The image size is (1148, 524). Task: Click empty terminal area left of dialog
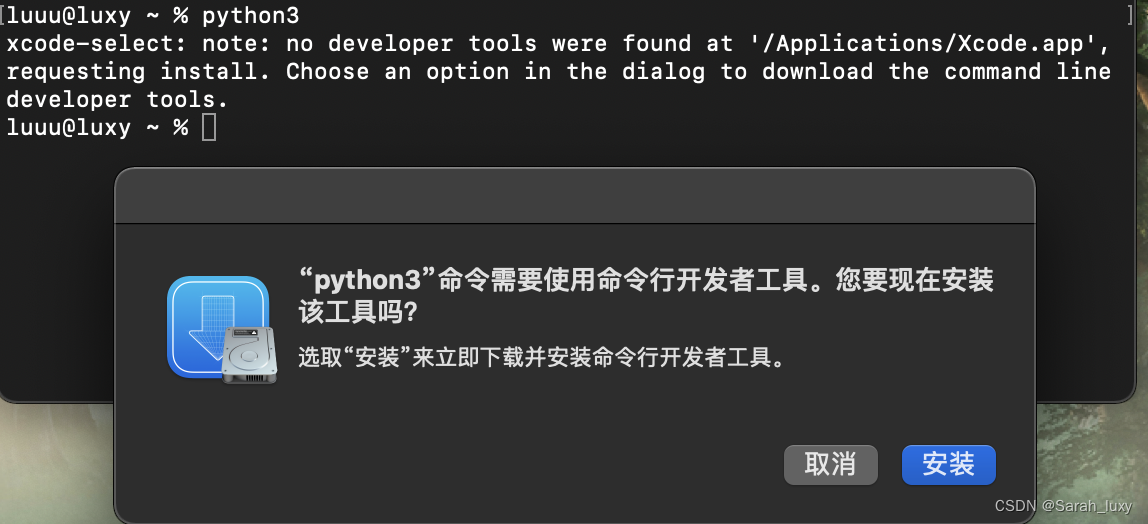(x=57, y=278)
